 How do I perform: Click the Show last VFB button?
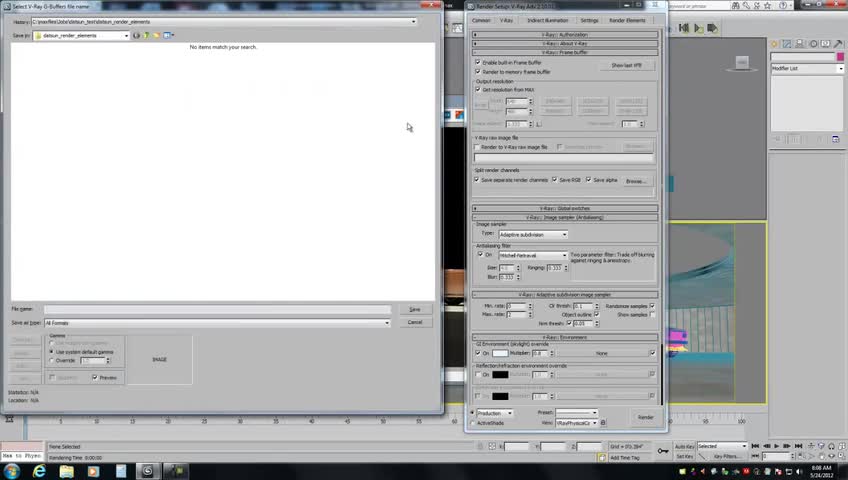(627, 65)
